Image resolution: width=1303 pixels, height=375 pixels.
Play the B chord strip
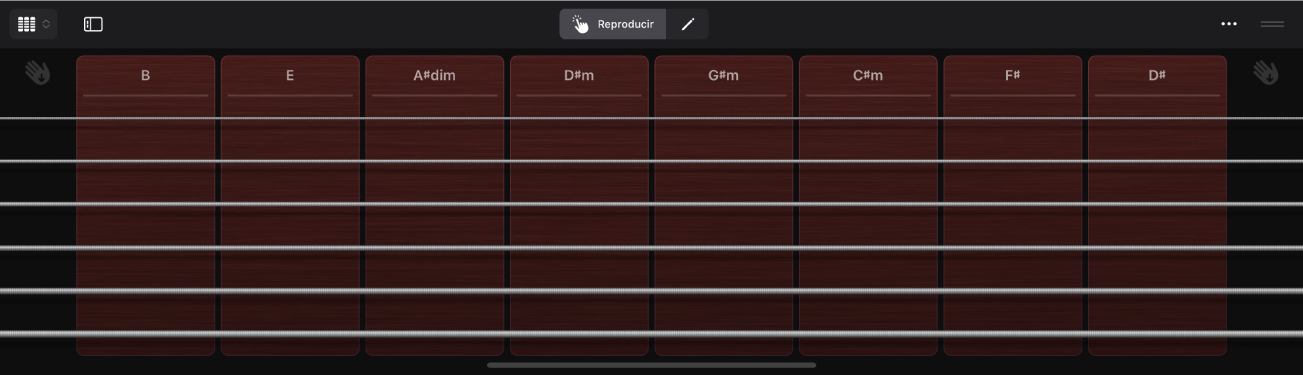click(146, 205)
